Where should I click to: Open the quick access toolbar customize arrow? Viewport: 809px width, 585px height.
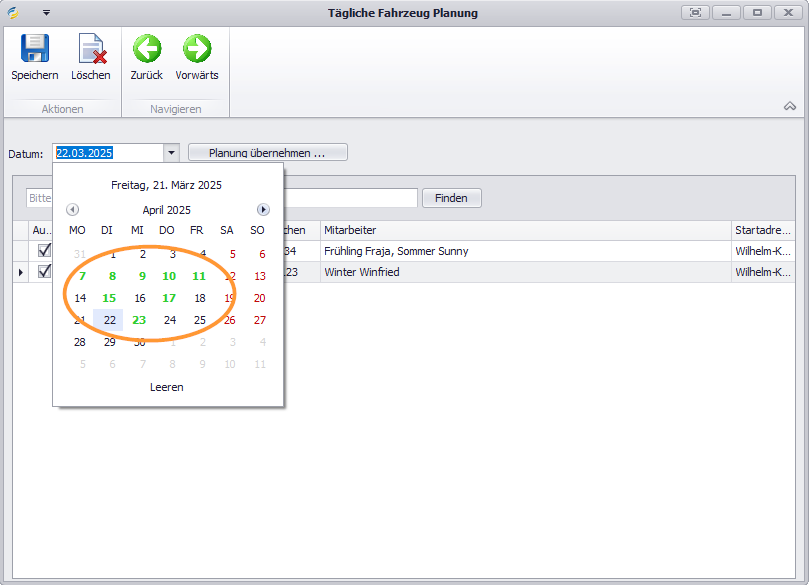pos(46,13)
